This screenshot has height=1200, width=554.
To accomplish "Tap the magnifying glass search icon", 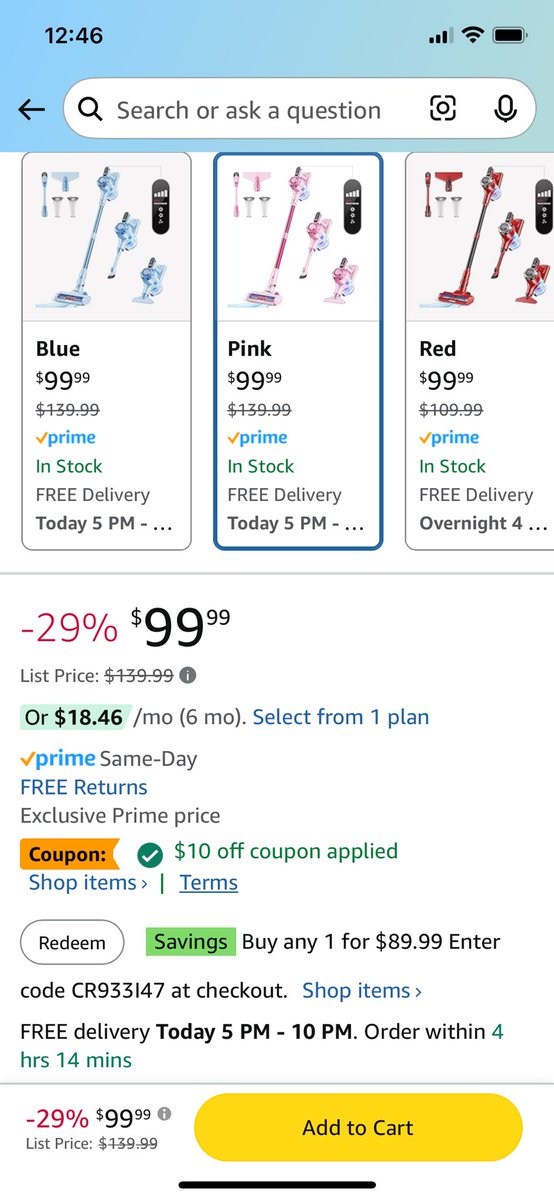I will tap(90, 110).
